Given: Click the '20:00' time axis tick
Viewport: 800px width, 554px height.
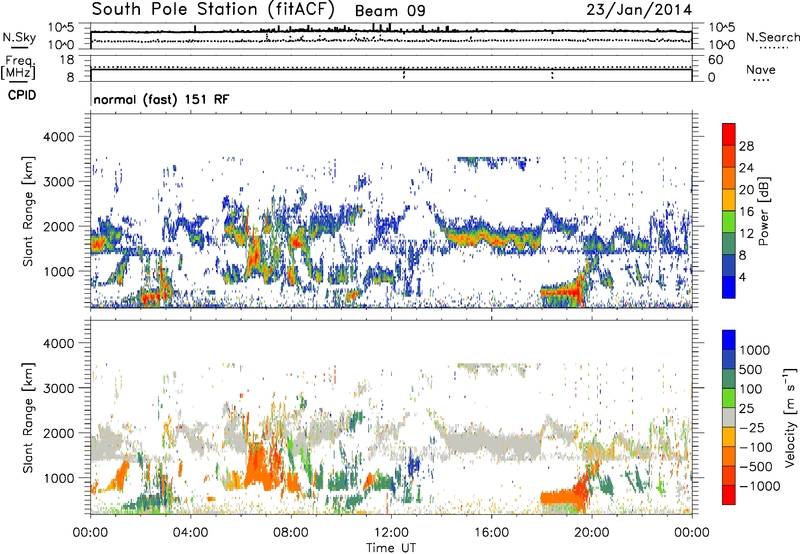Looking at the screenshot, I should [592, 533].
